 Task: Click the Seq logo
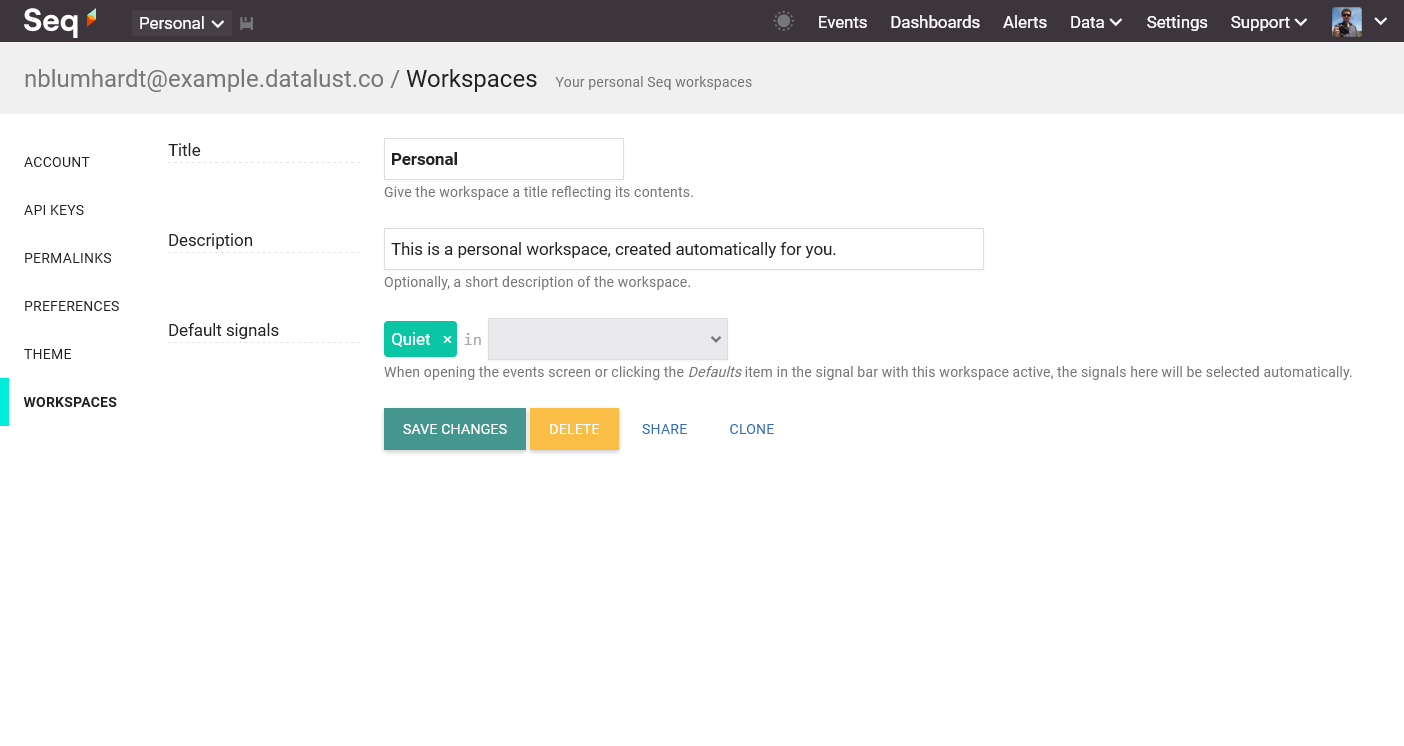pos(60,20)
